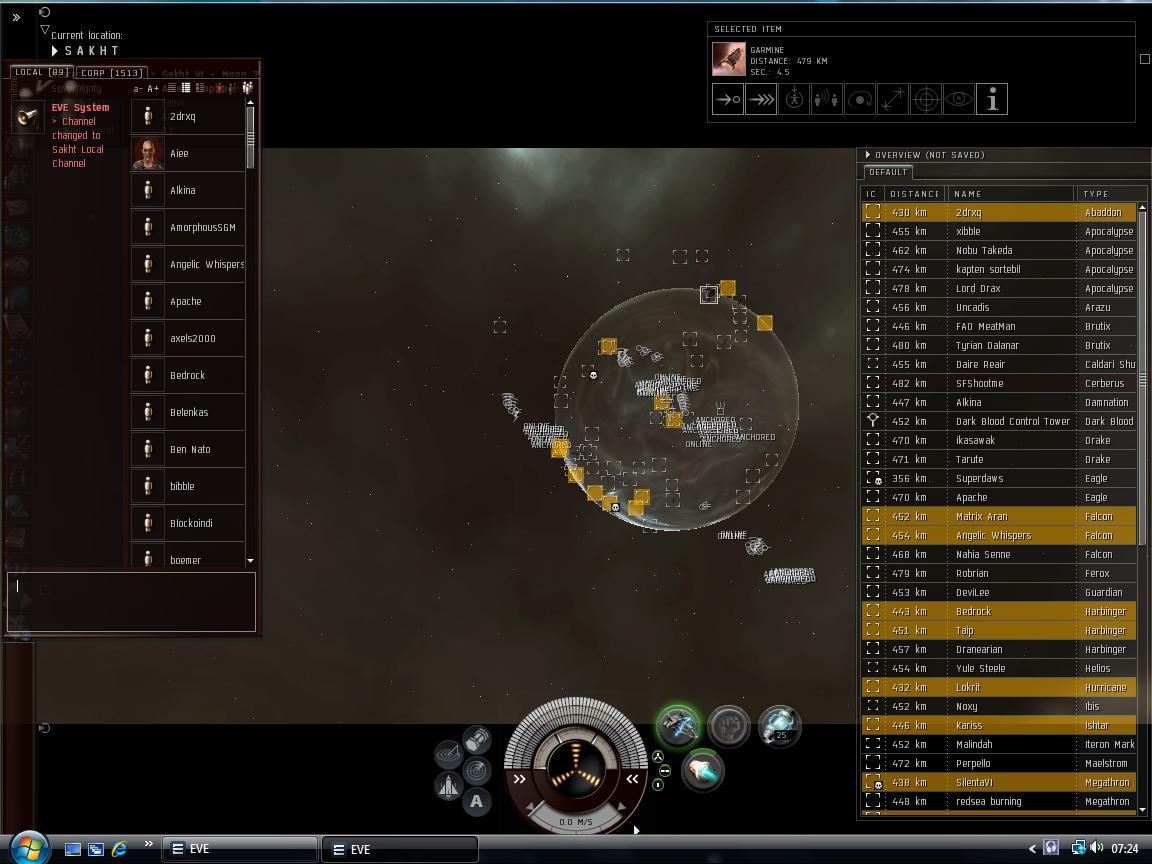Click the chat member list scrollbar
Image resolution: width=1152 pixels, height=864 pixels.
[251, 137]
